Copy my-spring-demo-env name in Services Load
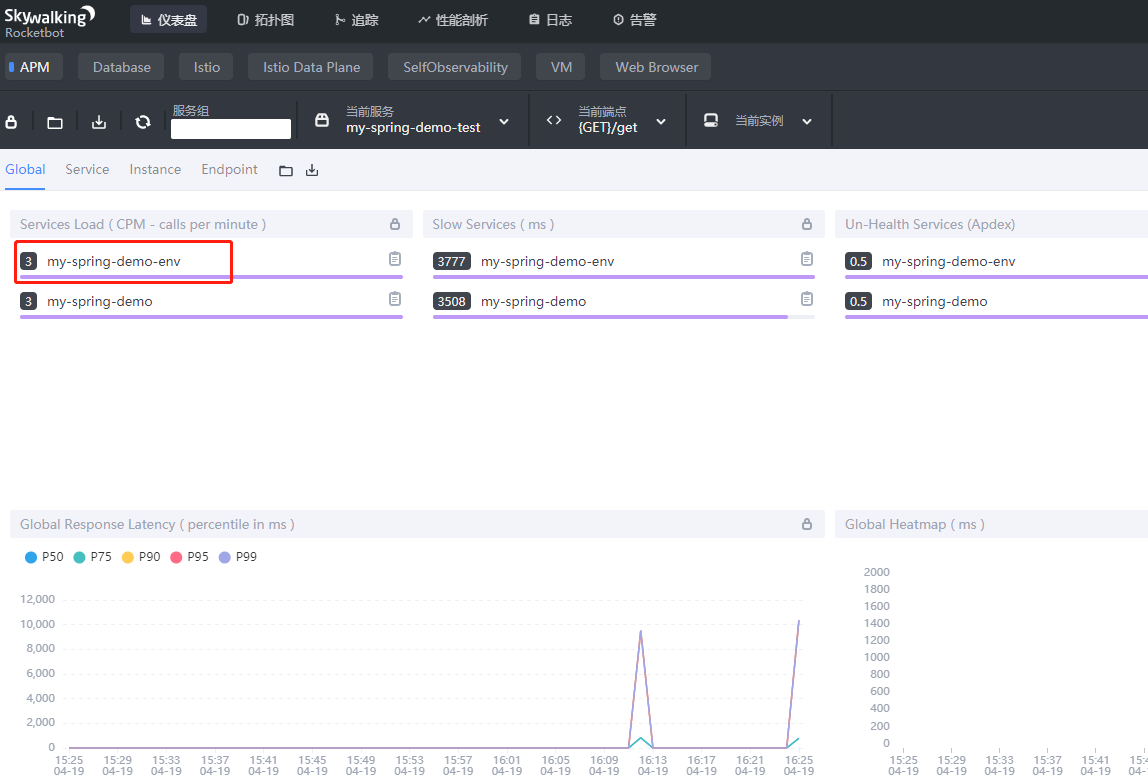 pyautogui.click(x=395, y=259)
